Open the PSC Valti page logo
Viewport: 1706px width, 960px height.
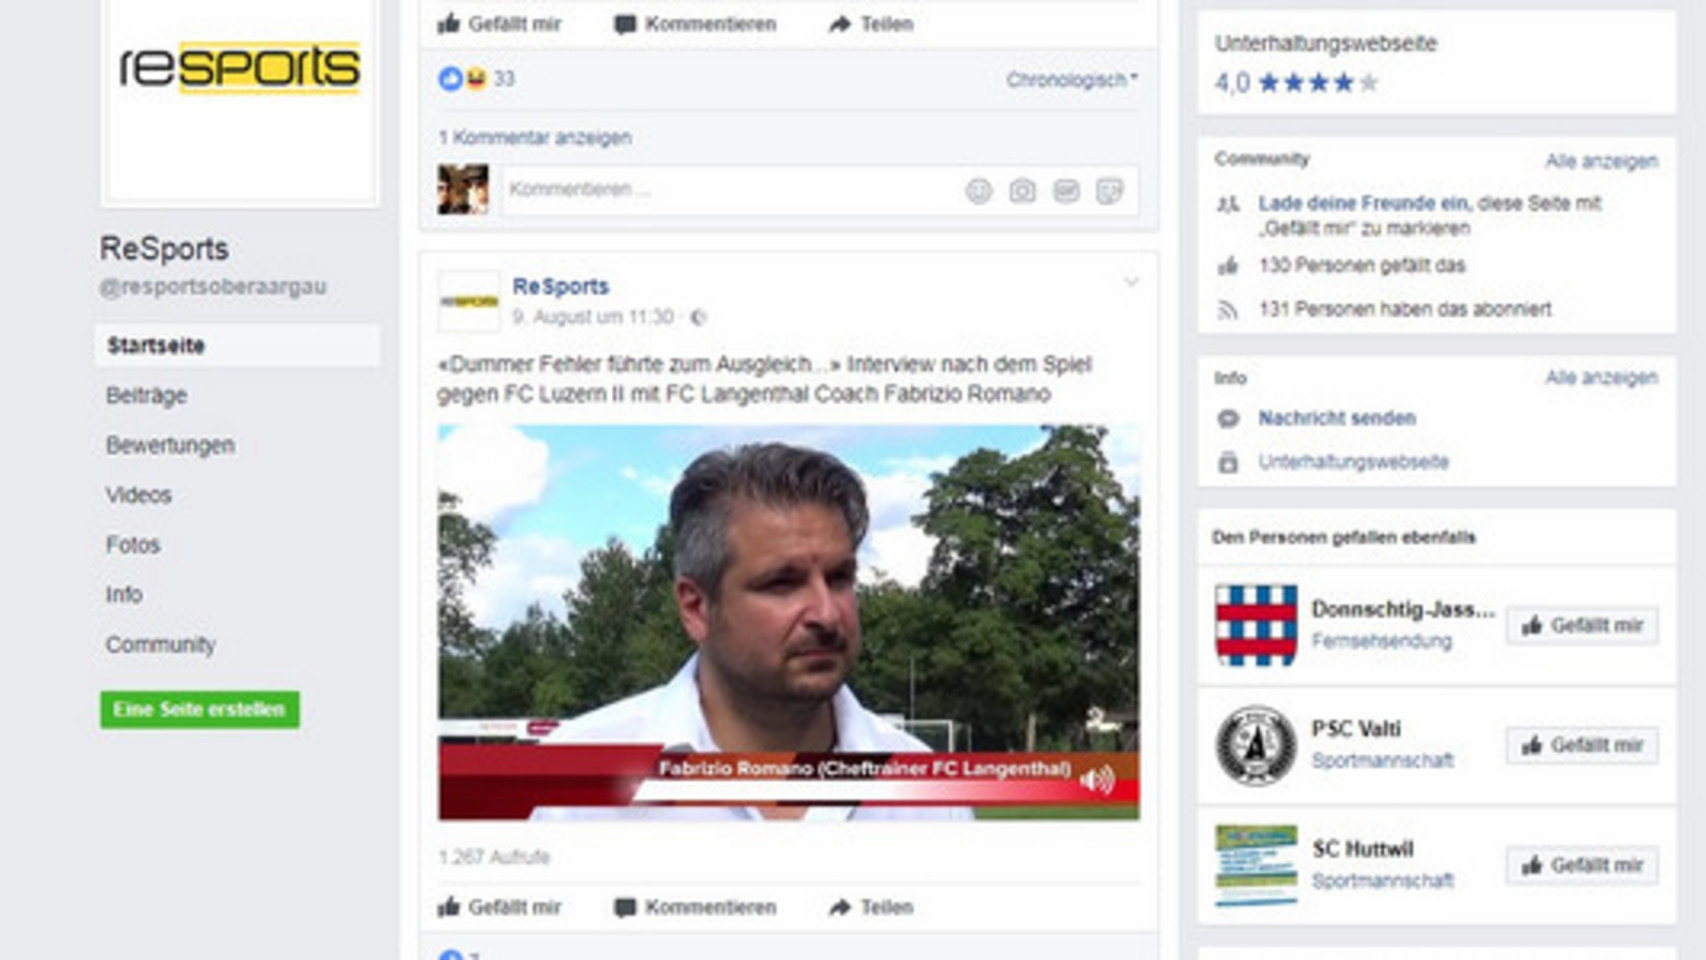point(1256,745)
